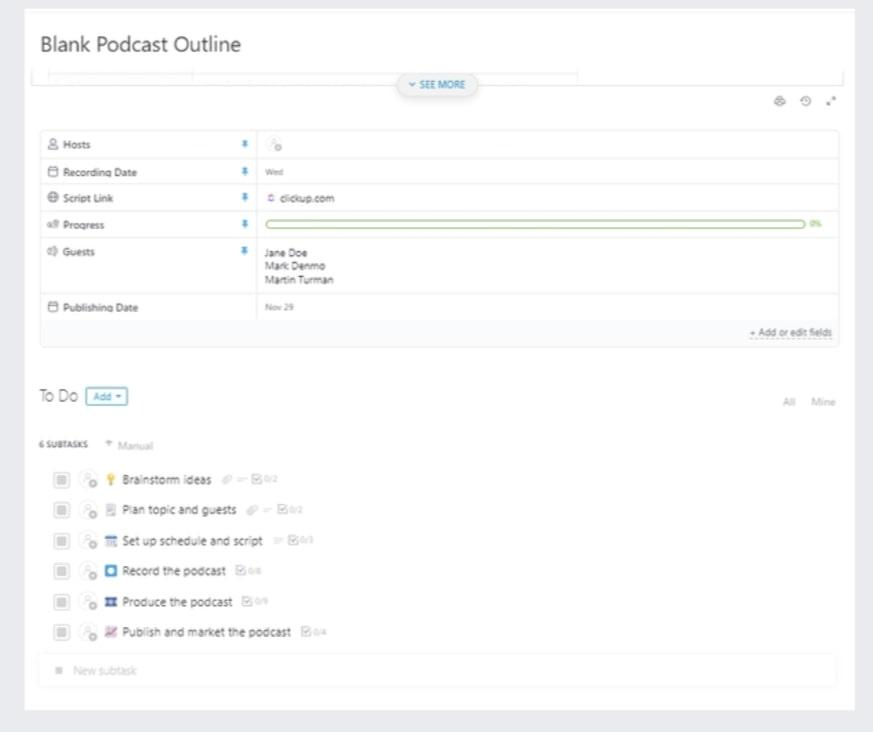Unpin the Progress field with its pin icon
Image resolution: width=873 pixels, height=732 pixels.
(x=244, y=225)
